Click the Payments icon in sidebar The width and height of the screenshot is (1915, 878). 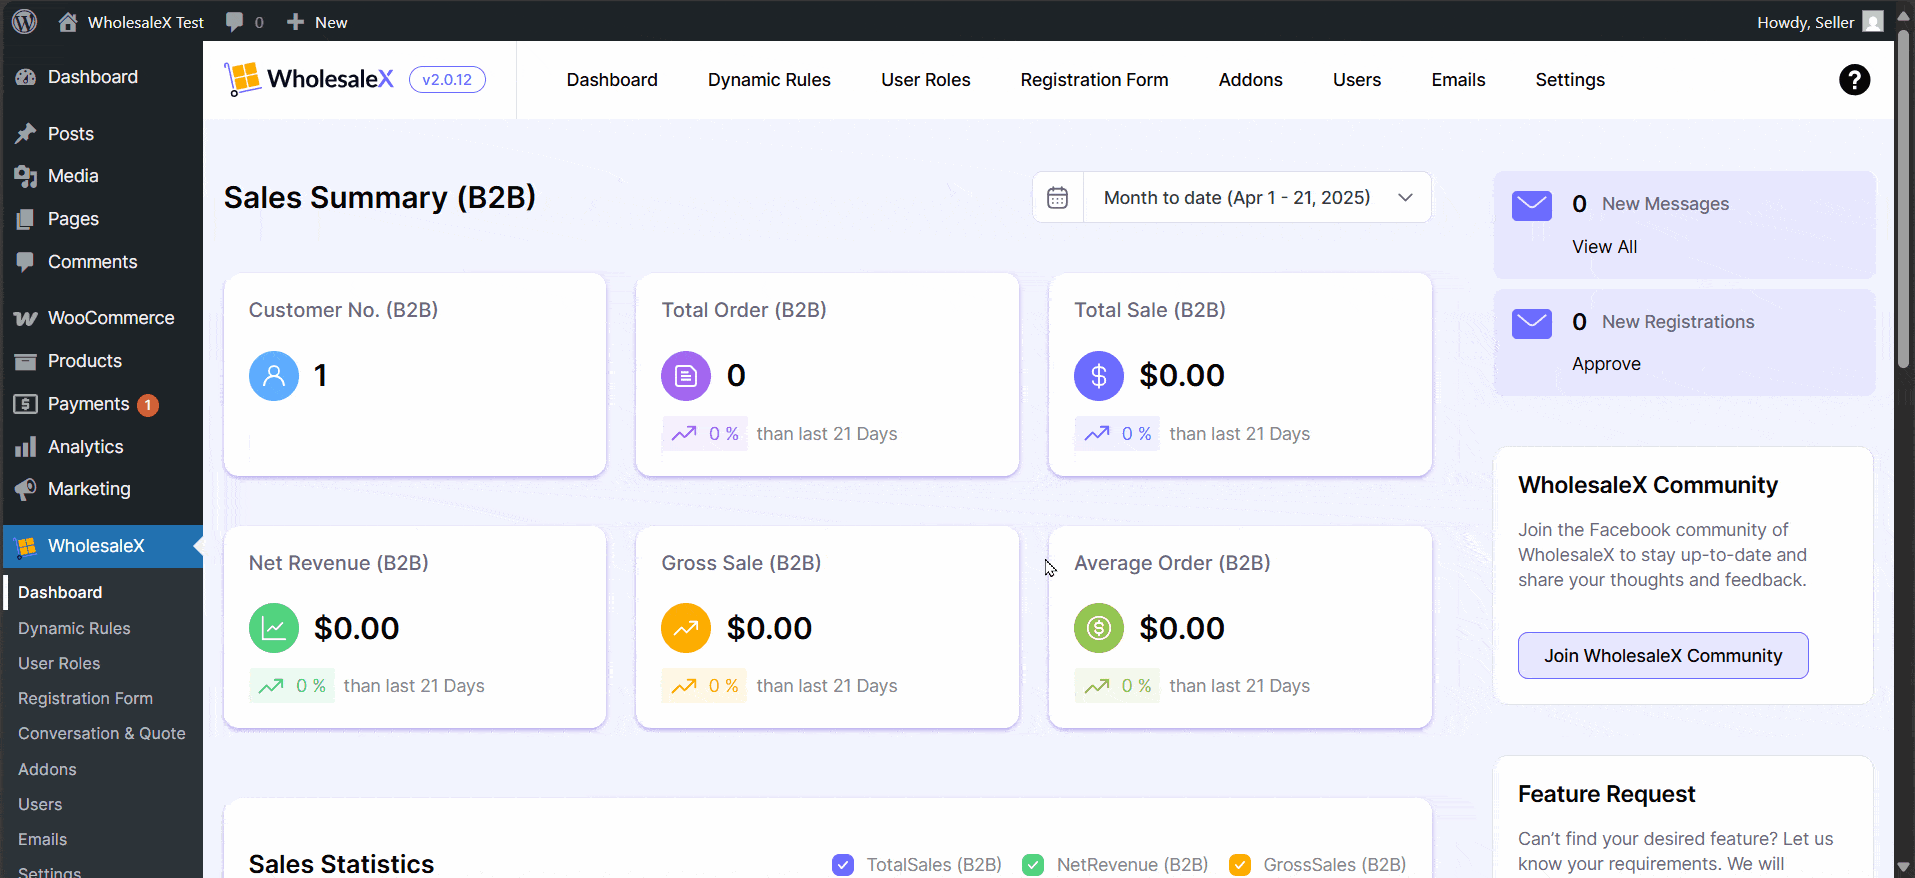click(26, 404)
